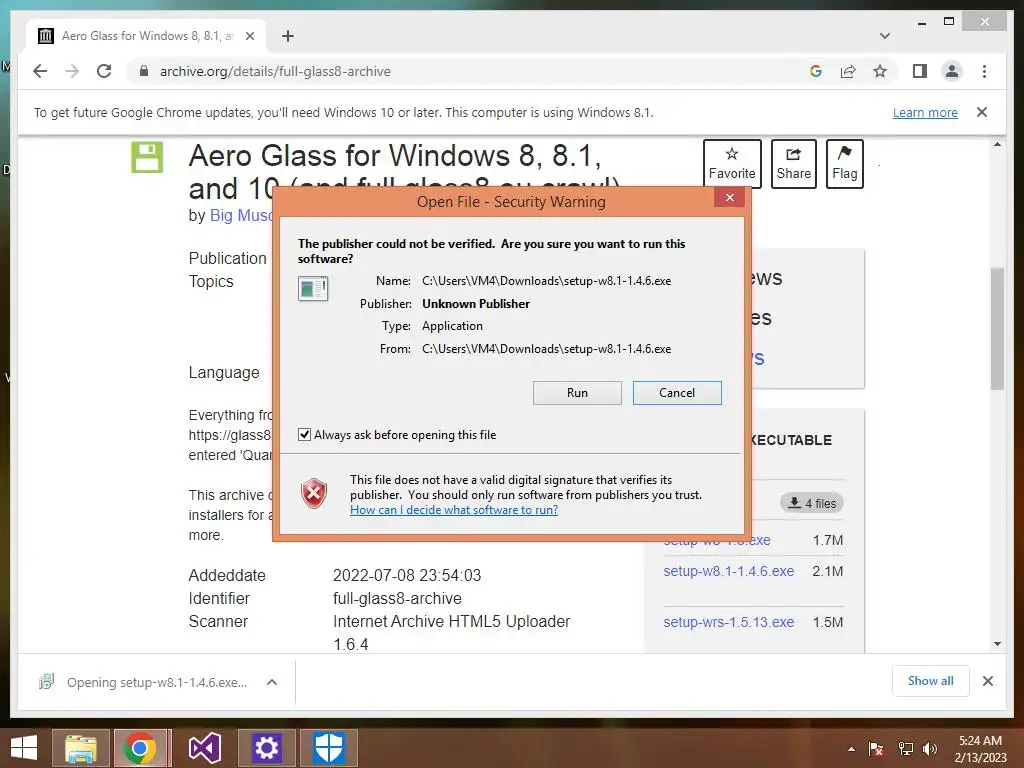Open Chrome three-dot menu
1024x768 pixels.
[x=984, y=71]
